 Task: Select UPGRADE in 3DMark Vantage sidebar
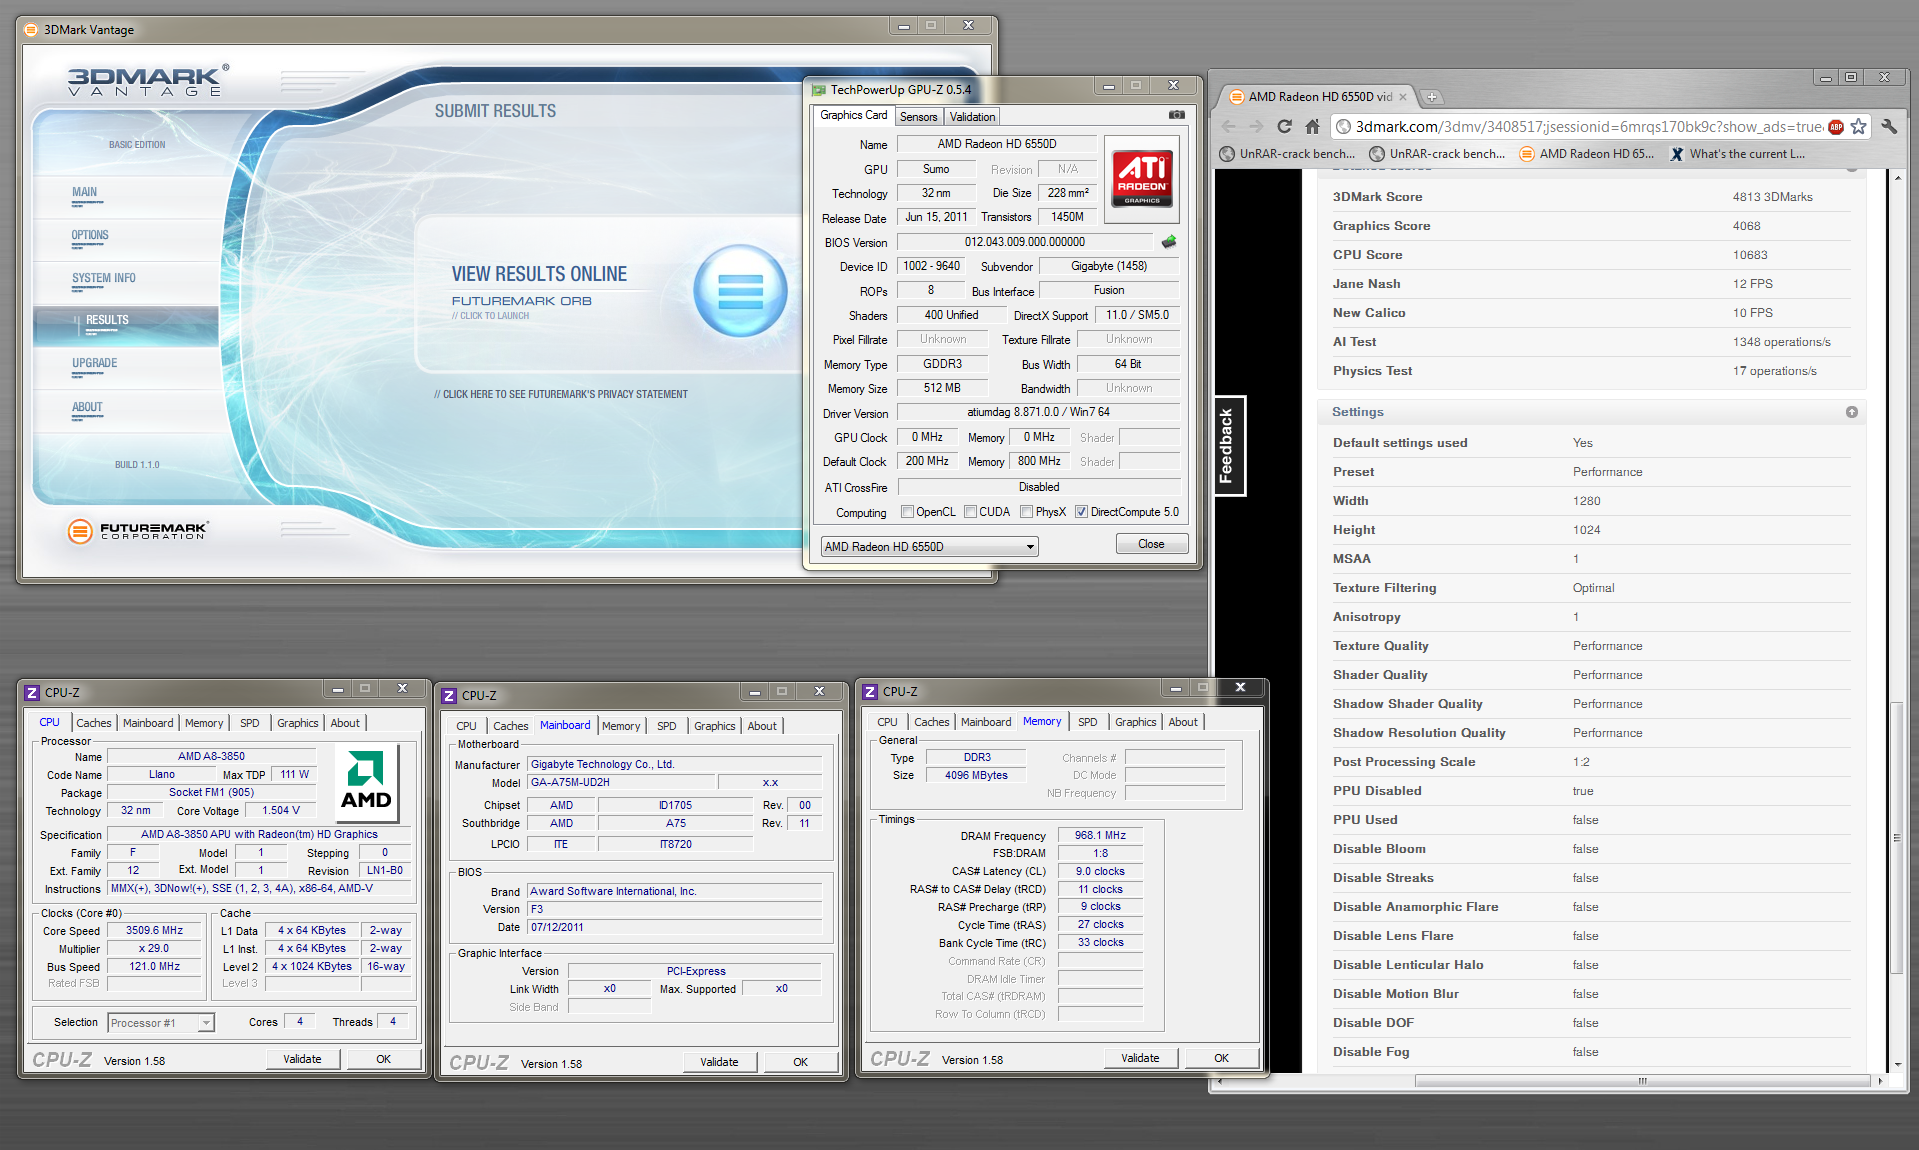(94, 364)
